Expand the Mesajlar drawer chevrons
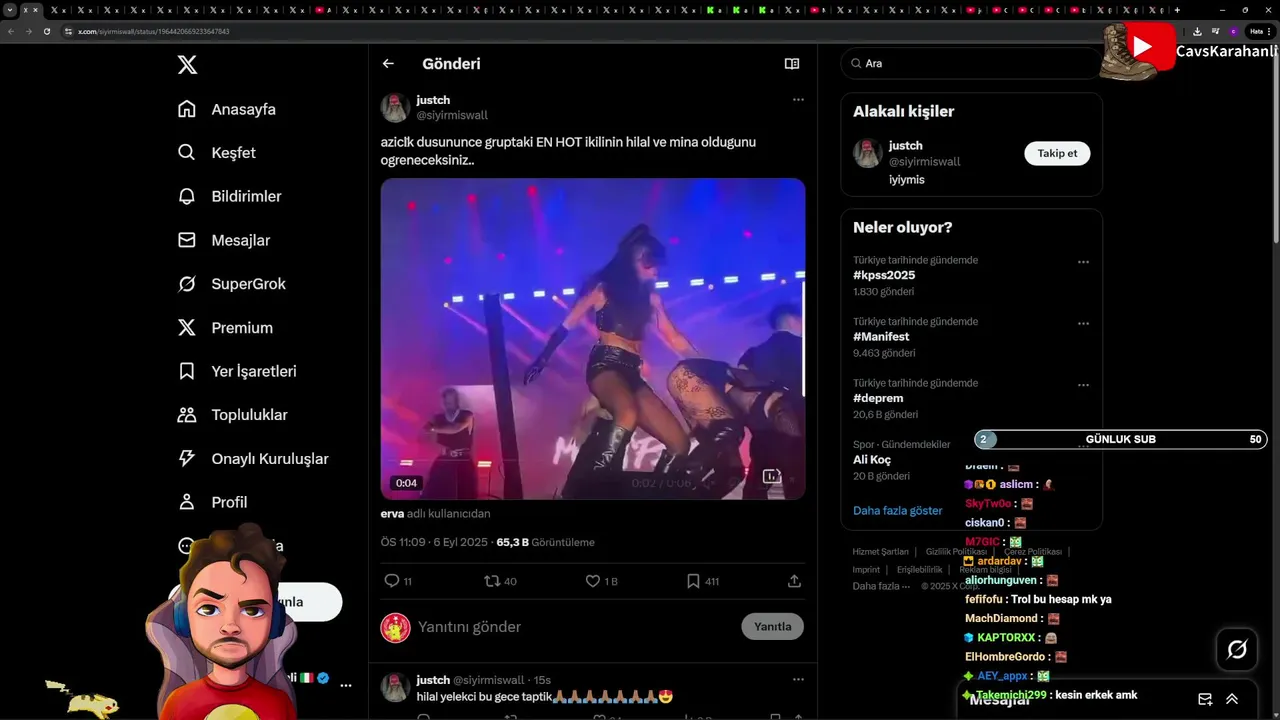Screen dimensions: 1280x720 [1232, 699]
